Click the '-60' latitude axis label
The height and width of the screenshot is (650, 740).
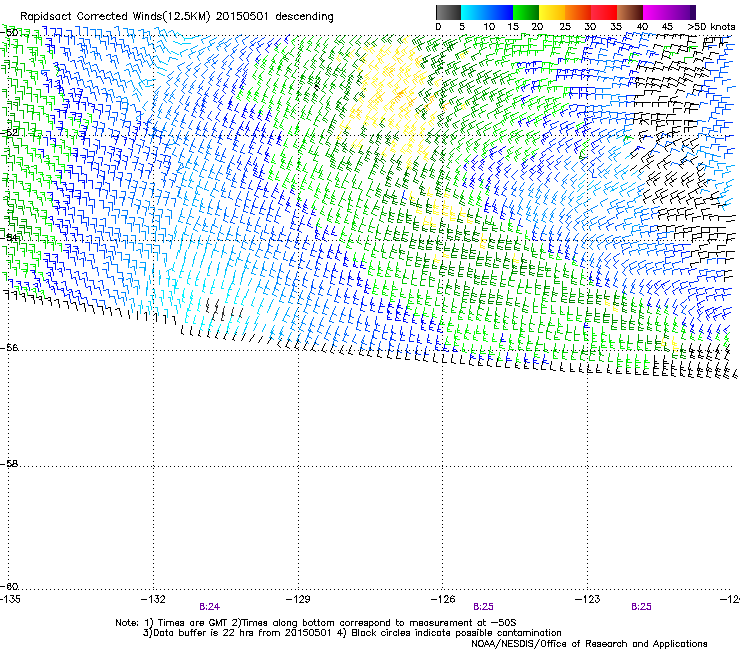pos(9,586)
